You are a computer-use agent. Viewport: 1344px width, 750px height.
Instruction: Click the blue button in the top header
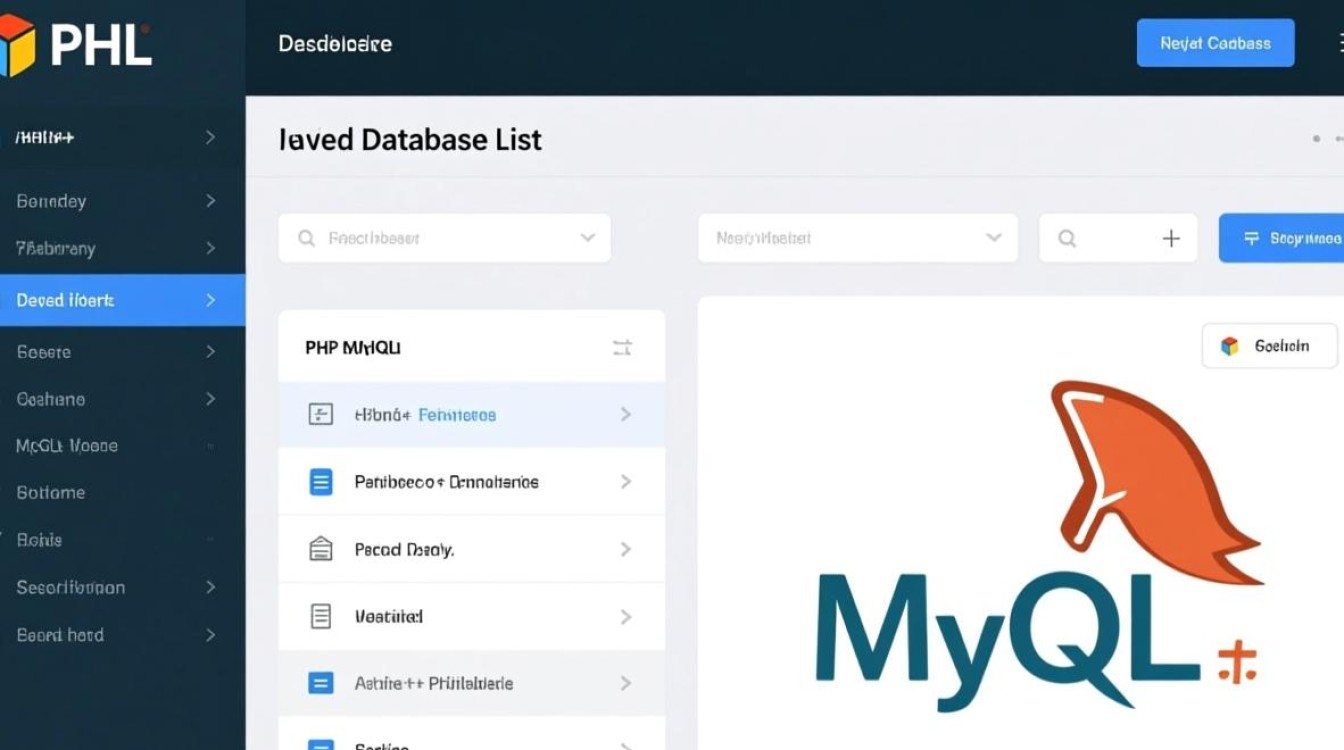click(x=1215, y=43)
